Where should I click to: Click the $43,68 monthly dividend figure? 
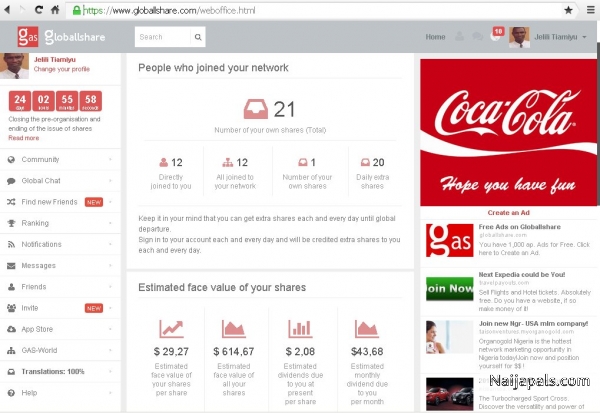[x=367, y=351]
